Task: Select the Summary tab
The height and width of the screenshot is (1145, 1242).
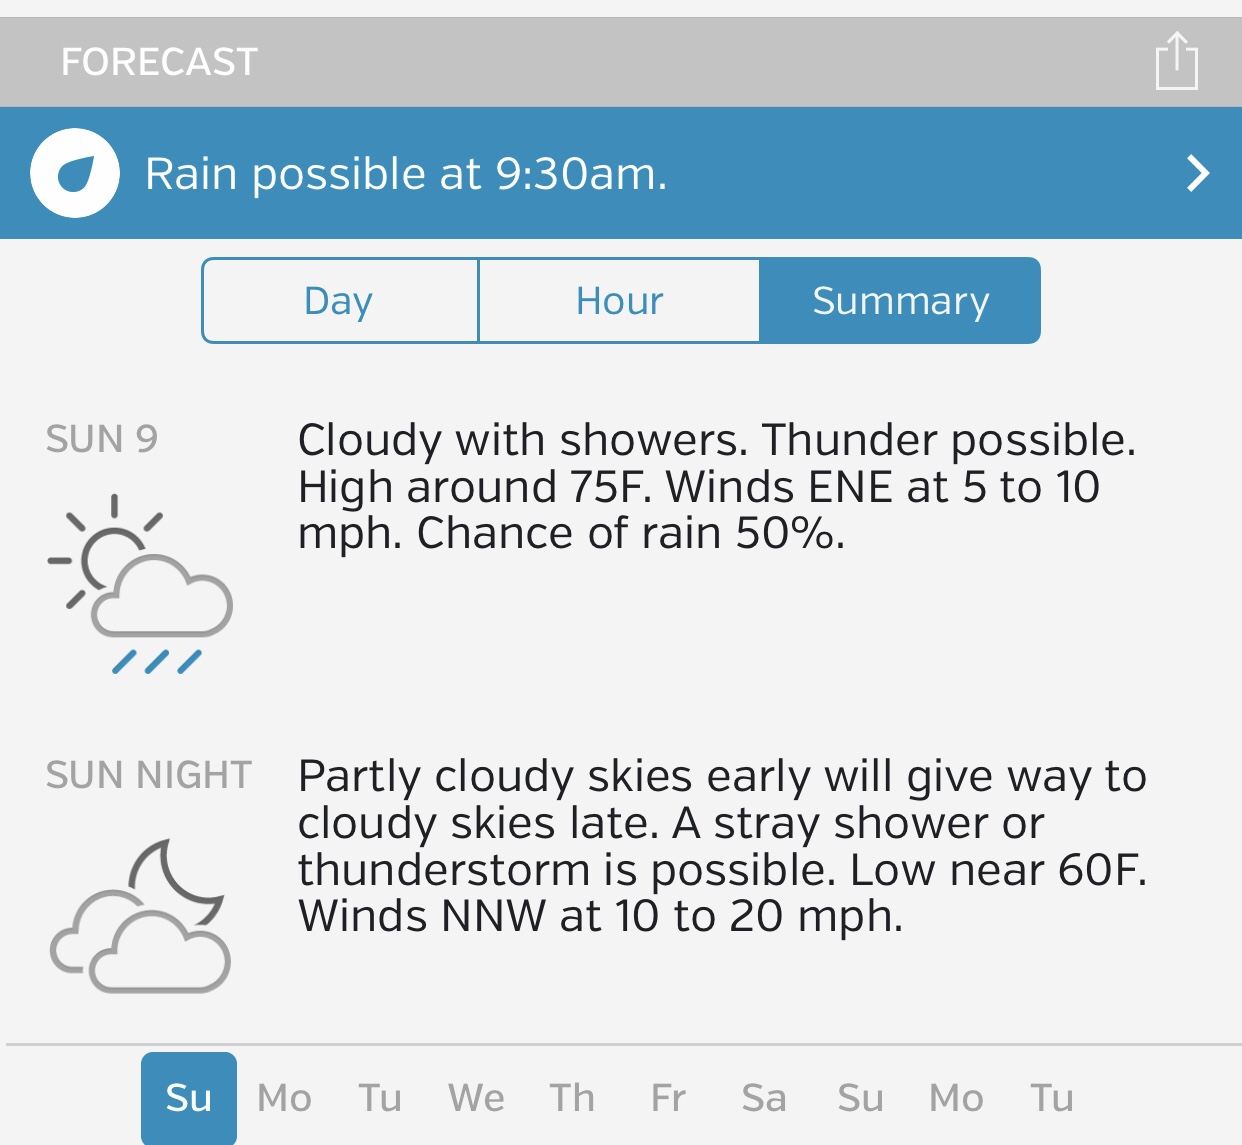Action: (x=900, y=301)
